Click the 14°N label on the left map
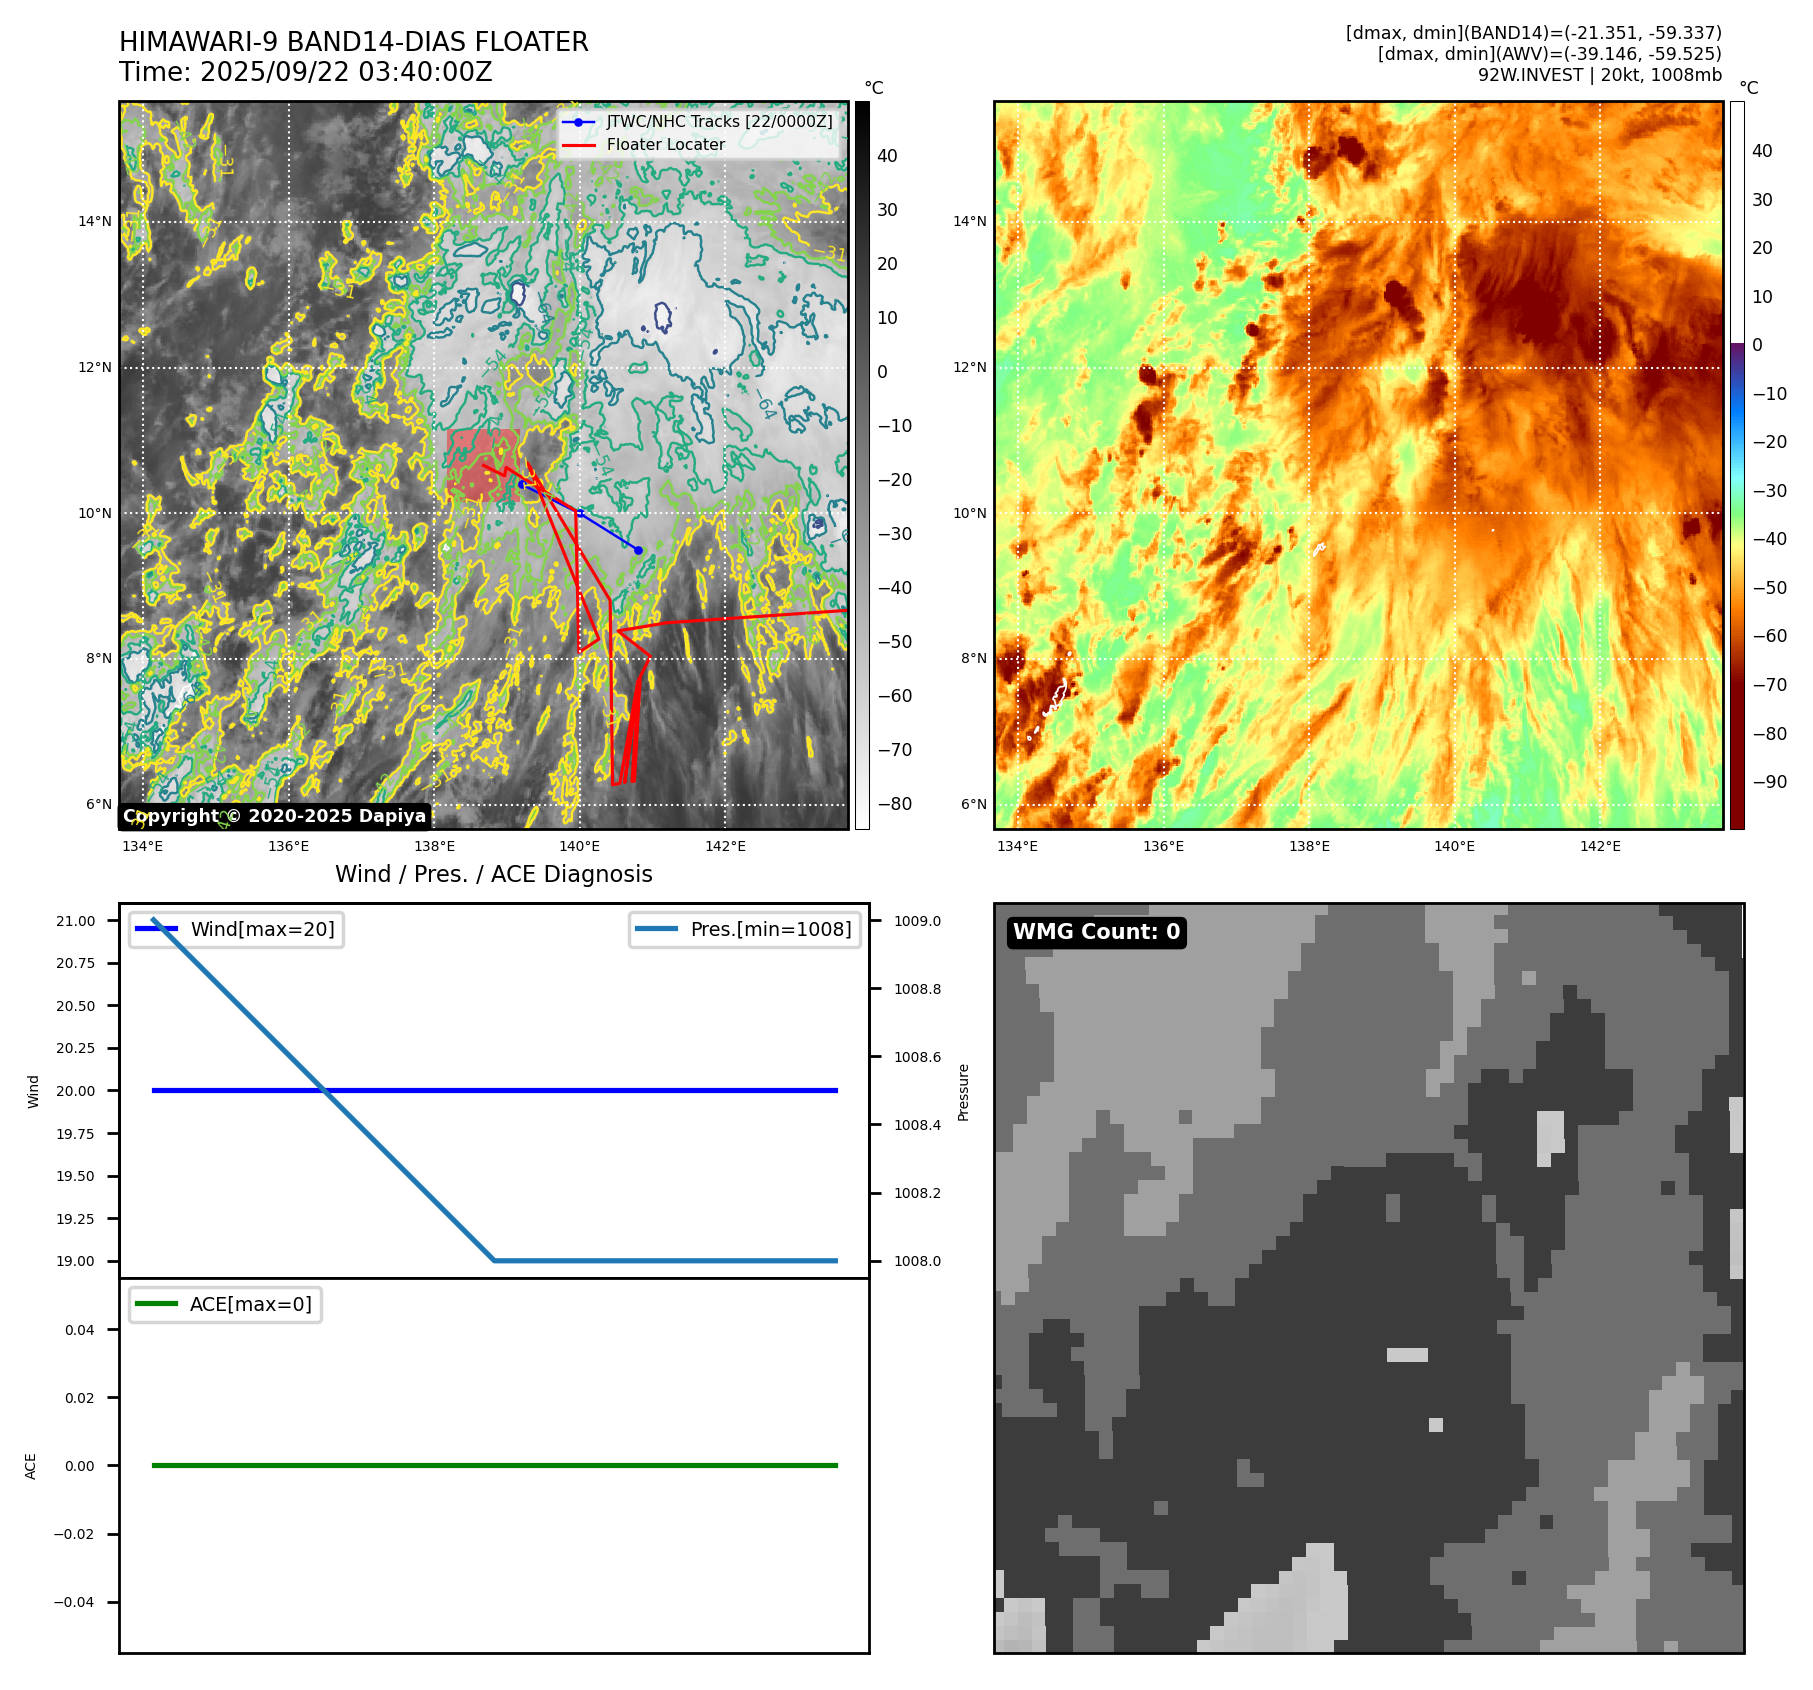The height and width of the screenshot is (1690, 1813). click(x=96, y=222)
